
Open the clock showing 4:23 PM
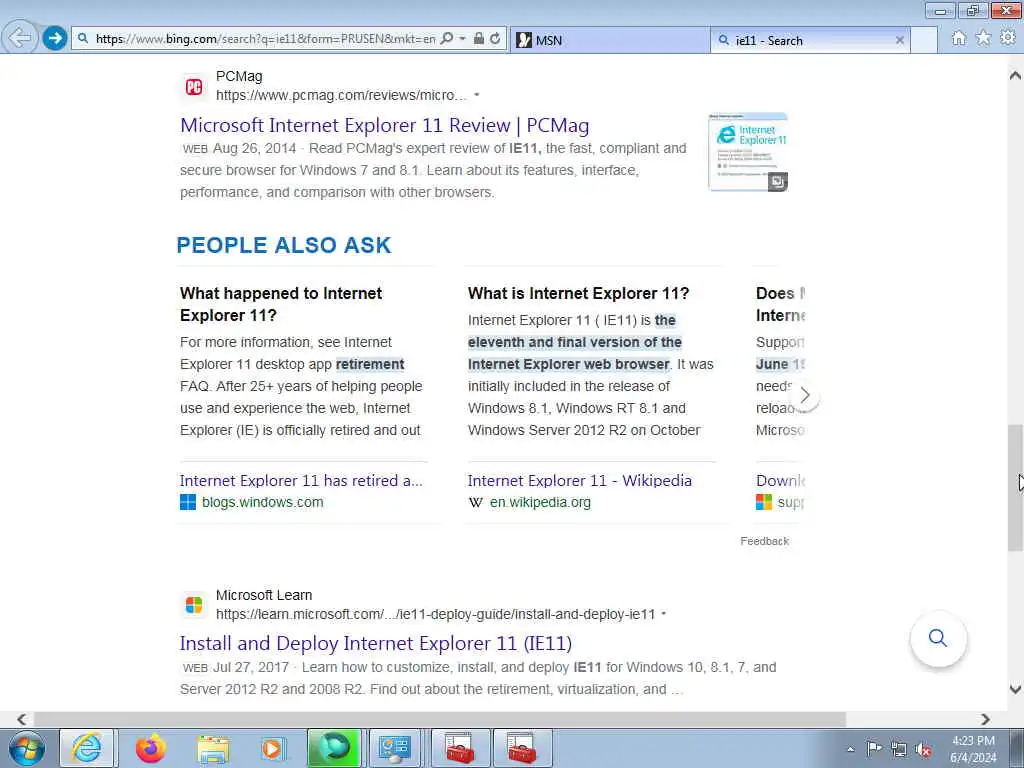973,749
